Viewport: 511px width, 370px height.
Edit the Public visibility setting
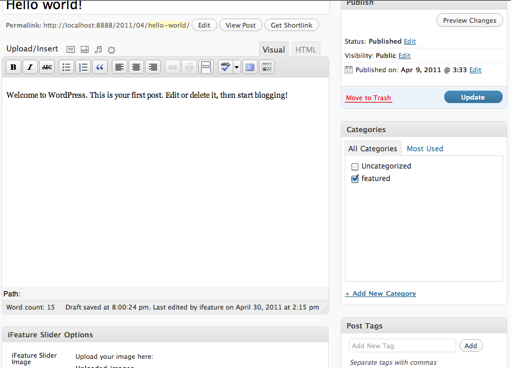[x=404, y=56]
